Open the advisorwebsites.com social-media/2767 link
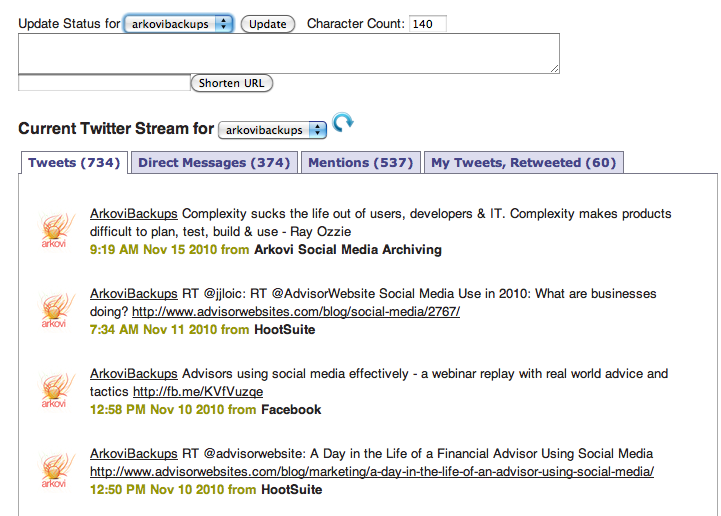Screen dimensions: 721x516 [x=275, y=311]
